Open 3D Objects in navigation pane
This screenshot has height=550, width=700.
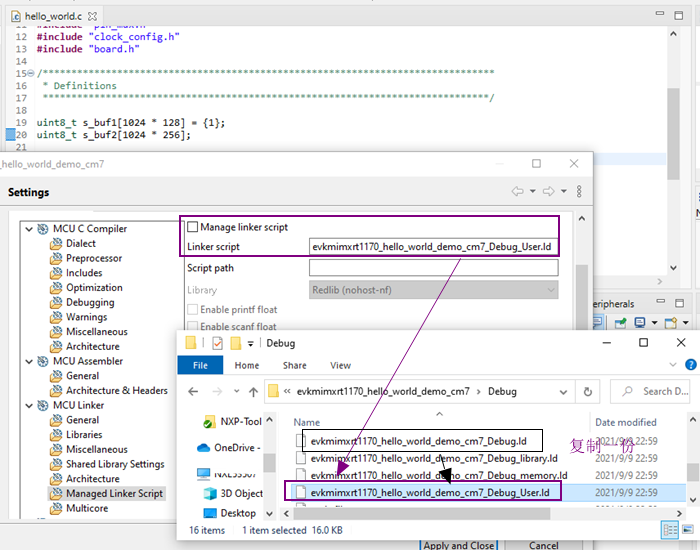(x=233, y=493)
